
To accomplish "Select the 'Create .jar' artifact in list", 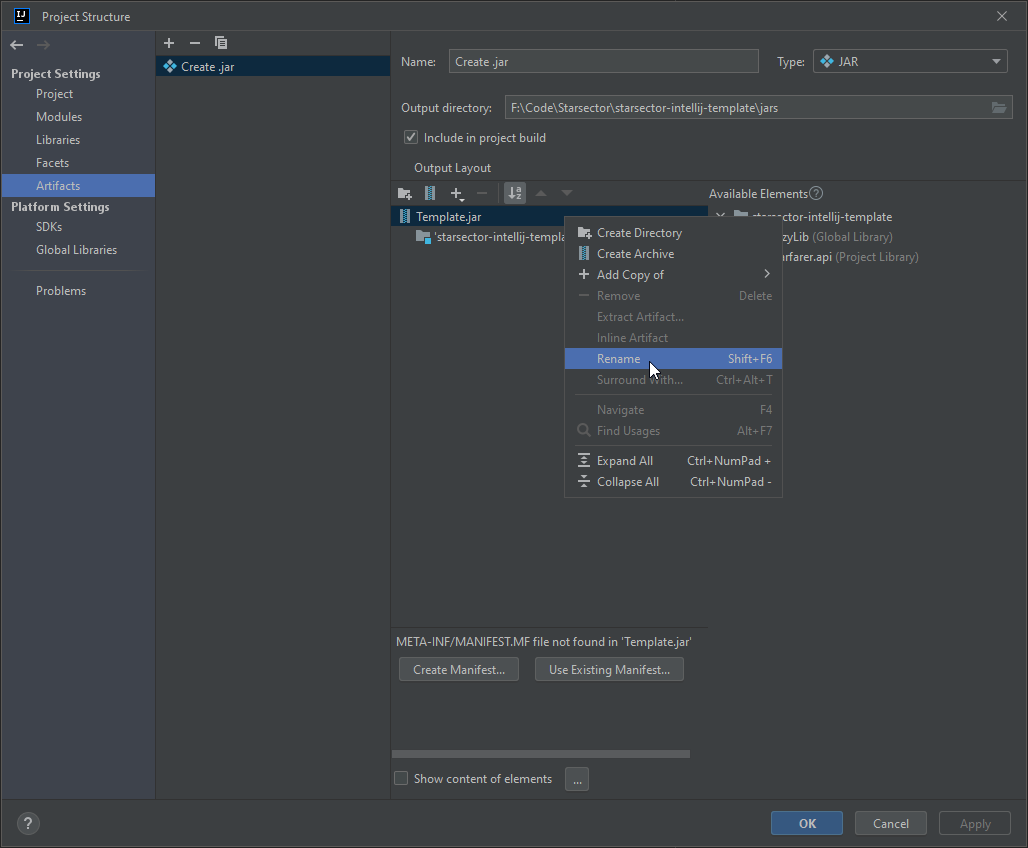I will tap(273, 66).
